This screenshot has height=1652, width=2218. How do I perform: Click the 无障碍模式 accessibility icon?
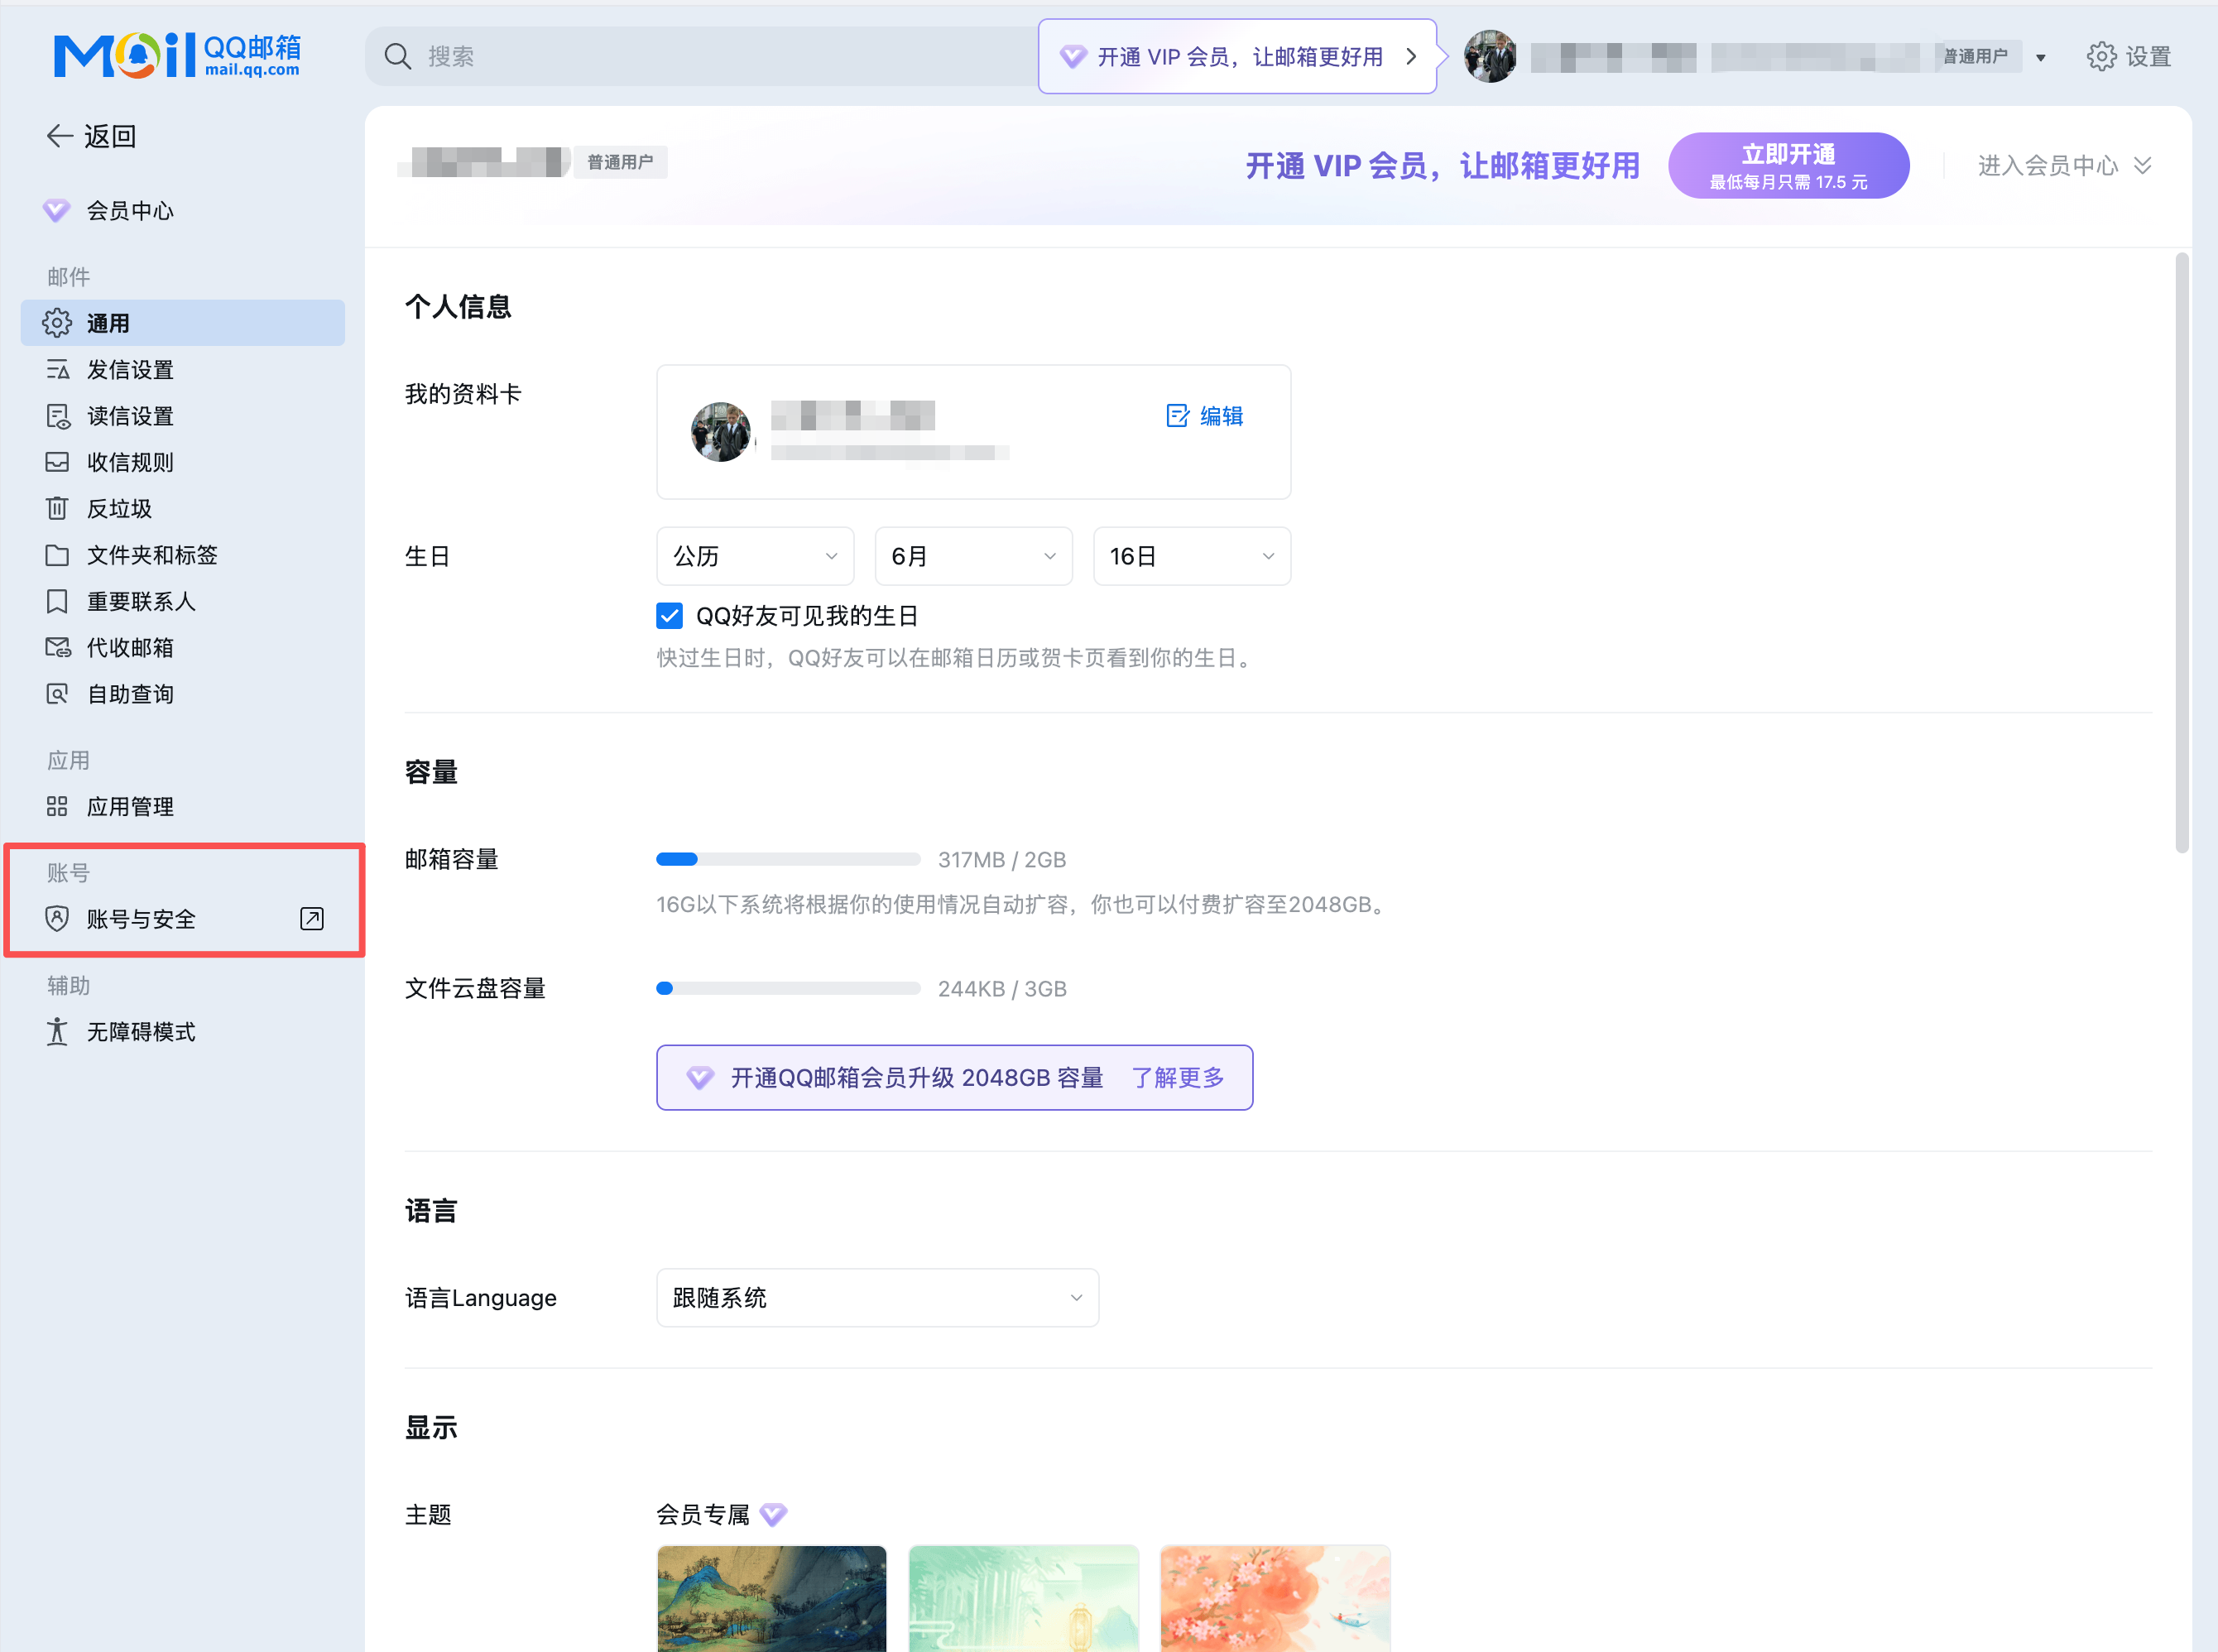coord(57,1031)
